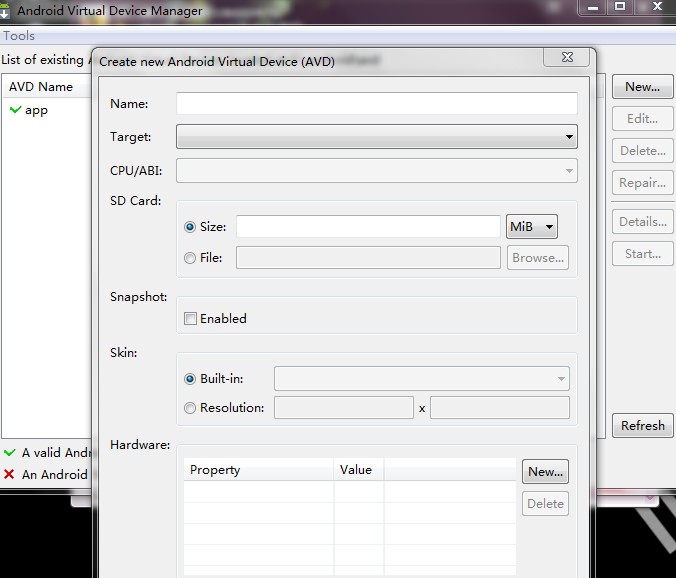Image resolution: width=676 pixels, height=578 pixels.
Task: Click the SD Card size input field
Action: 368,227
